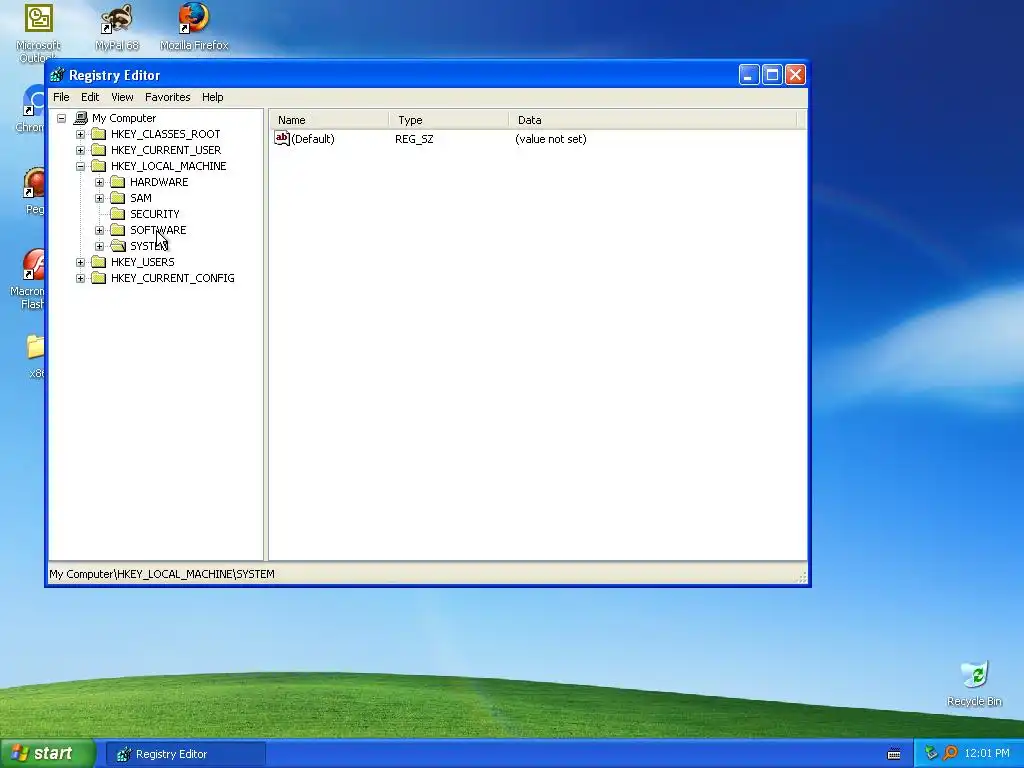Expand HKEY_CURRENT_CONFIG key
1024x768 pixels.
[x=80, y=278]
